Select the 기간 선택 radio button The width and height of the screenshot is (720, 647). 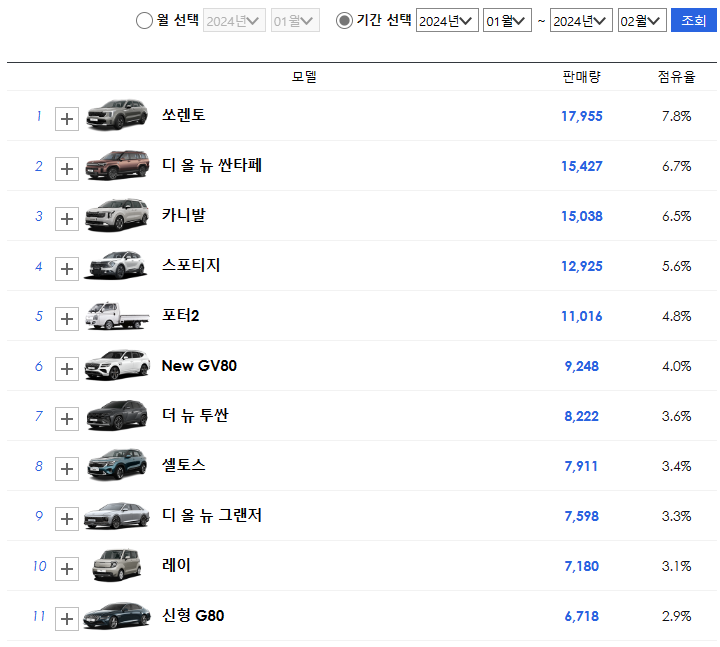click(x=344, y=20)
